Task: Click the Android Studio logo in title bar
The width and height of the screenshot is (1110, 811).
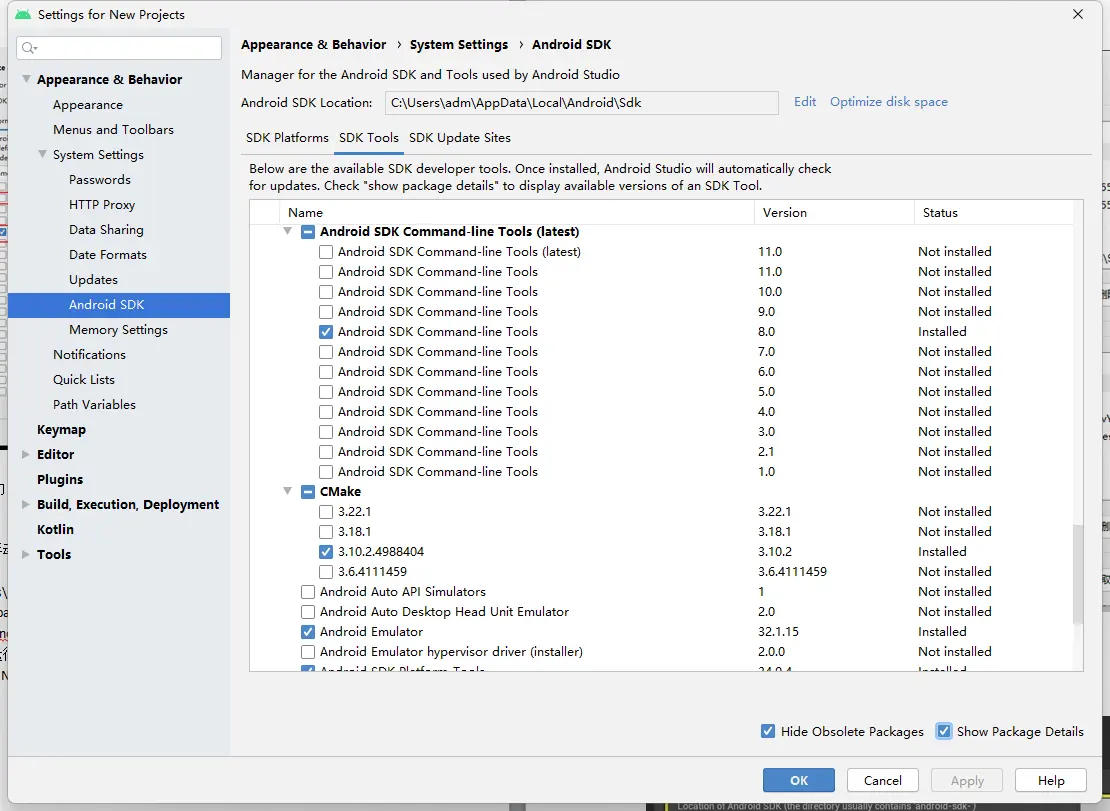Action: 23,14
